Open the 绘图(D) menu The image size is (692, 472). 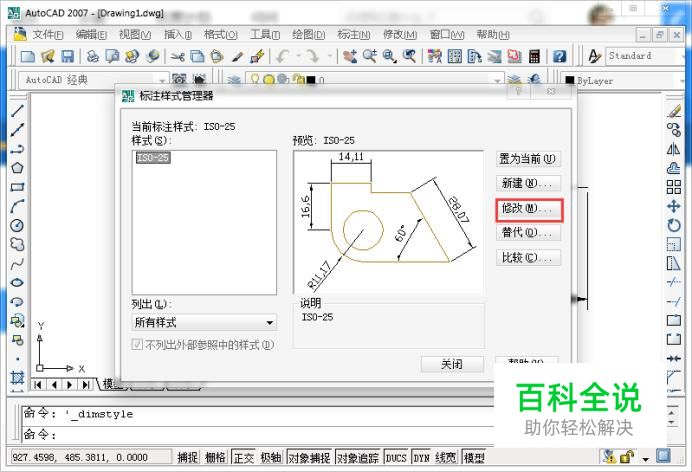pyautogui.click(x=308, y=34)
